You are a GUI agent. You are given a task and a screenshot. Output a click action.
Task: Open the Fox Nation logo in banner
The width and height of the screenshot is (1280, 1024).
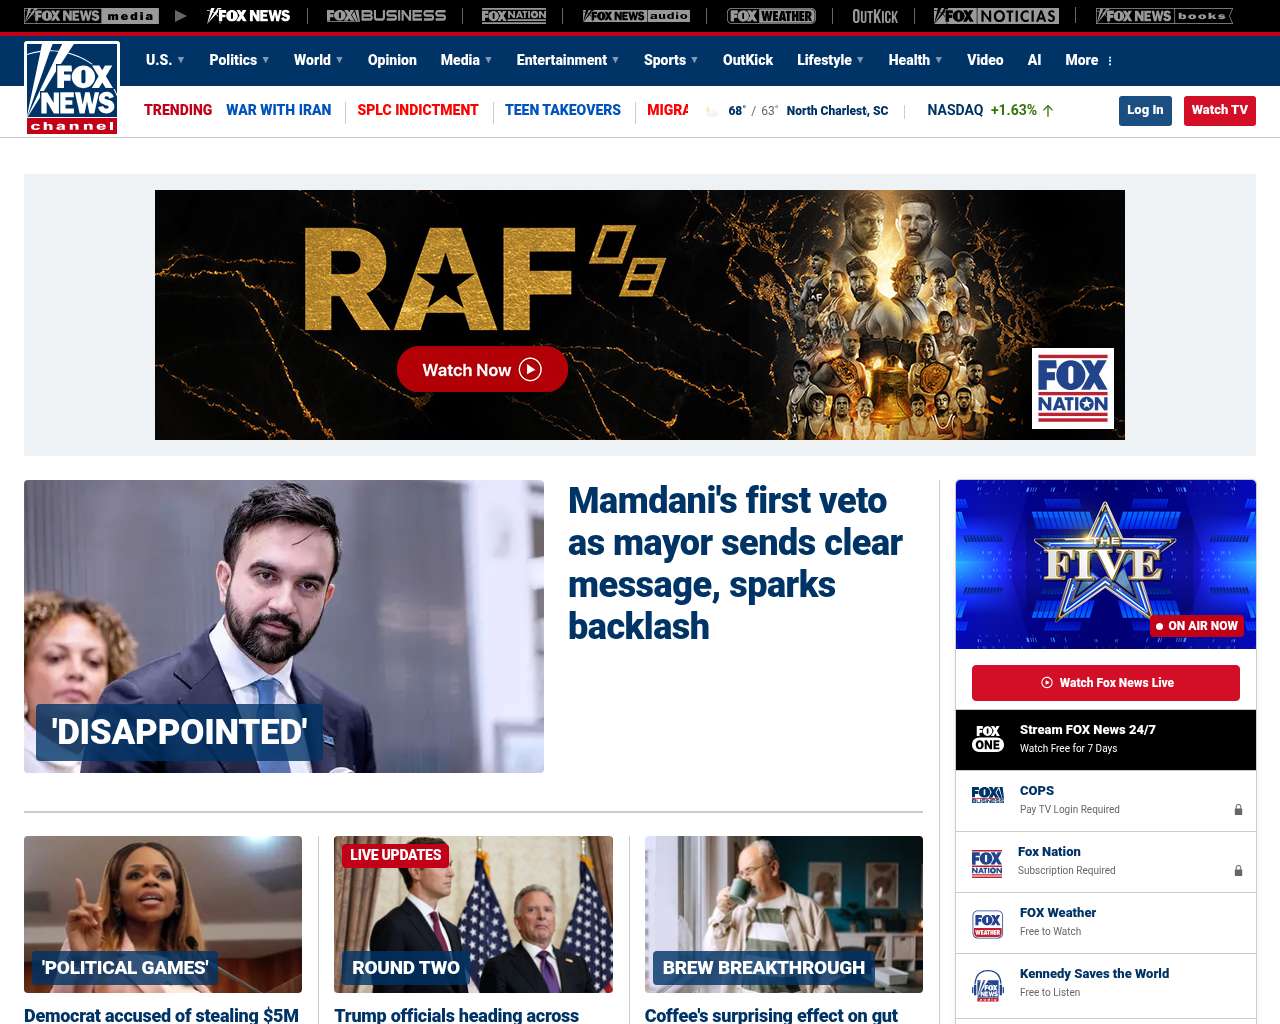tap(1072, 389)
